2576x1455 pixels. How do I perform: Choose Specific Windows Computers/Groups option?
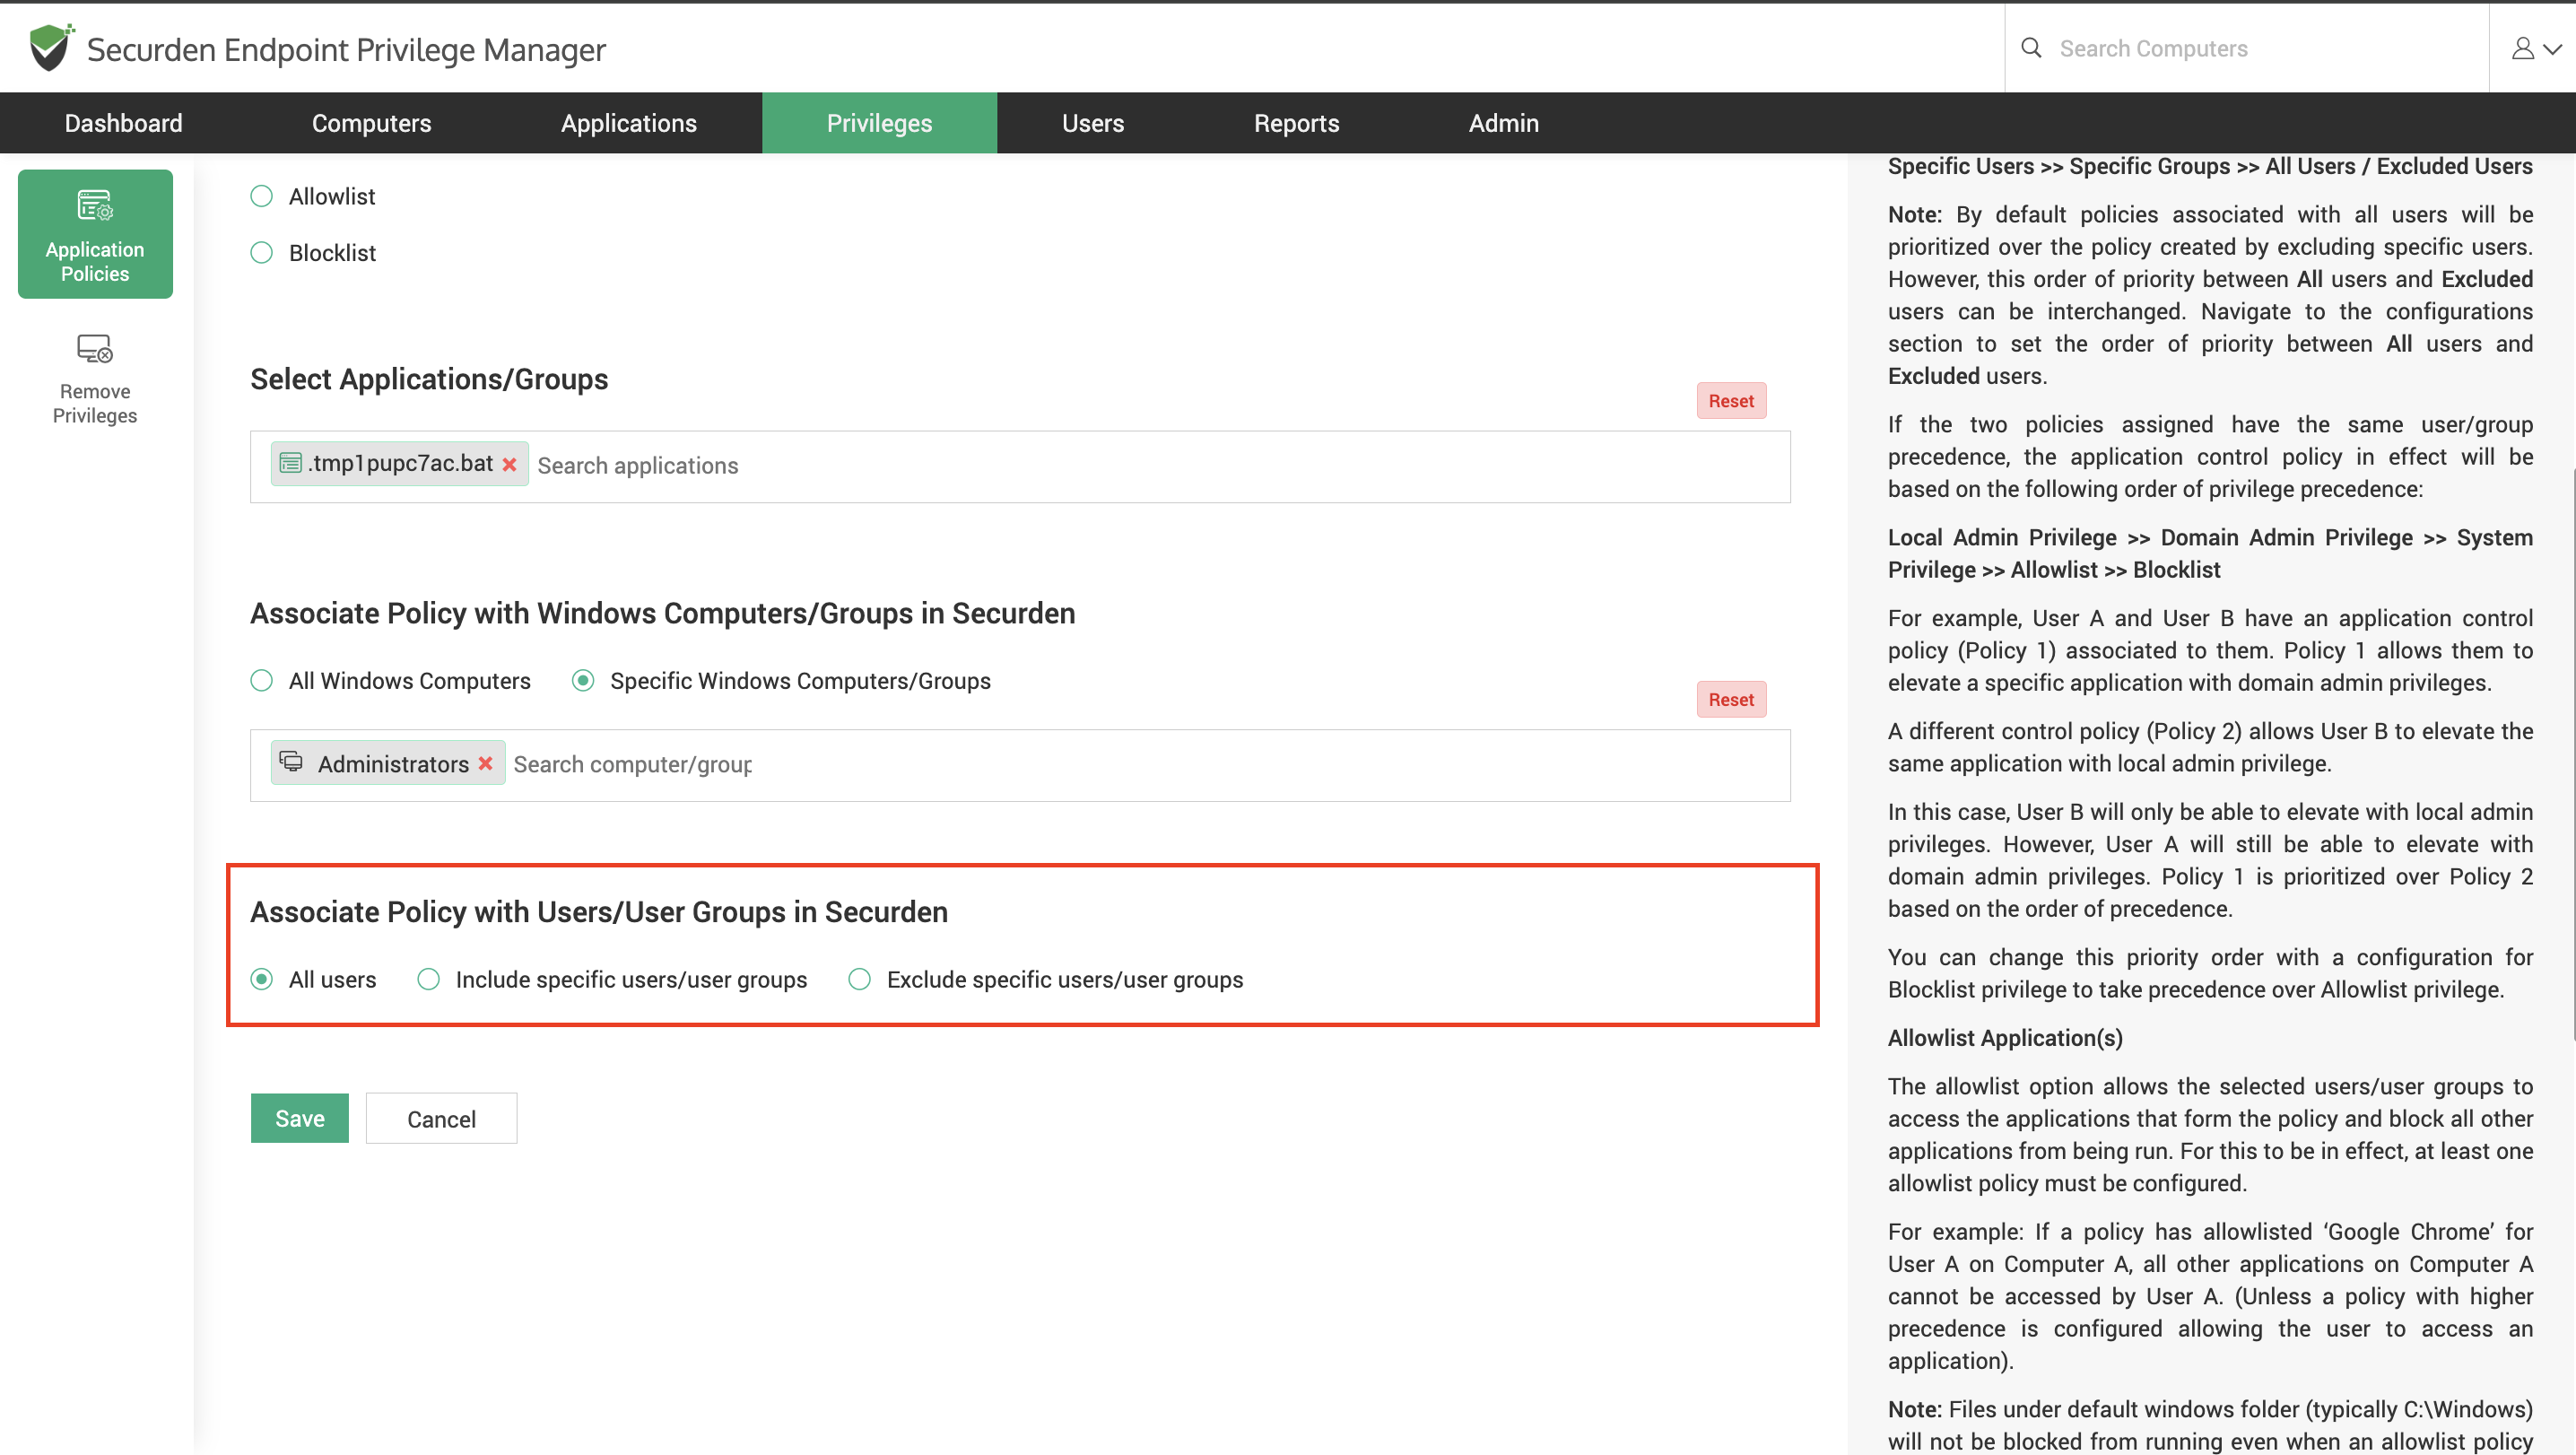click(583, 681)
